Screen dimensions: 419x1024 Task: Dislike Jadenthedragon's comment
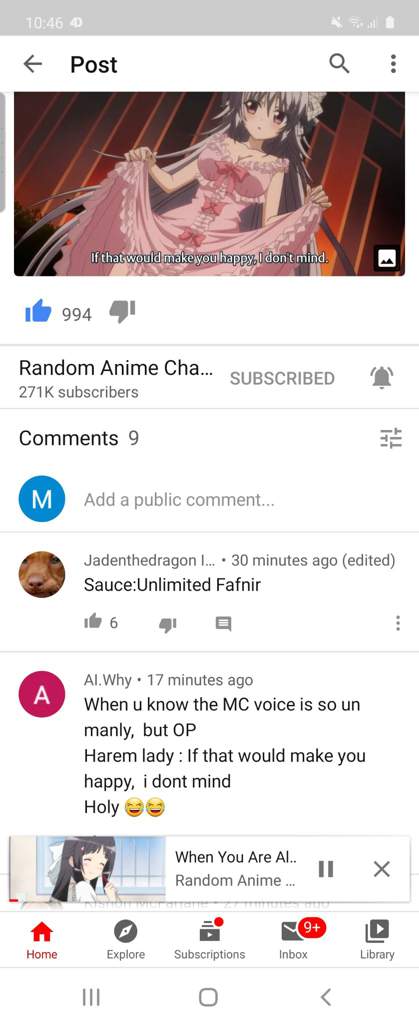[x=168, y=624]
